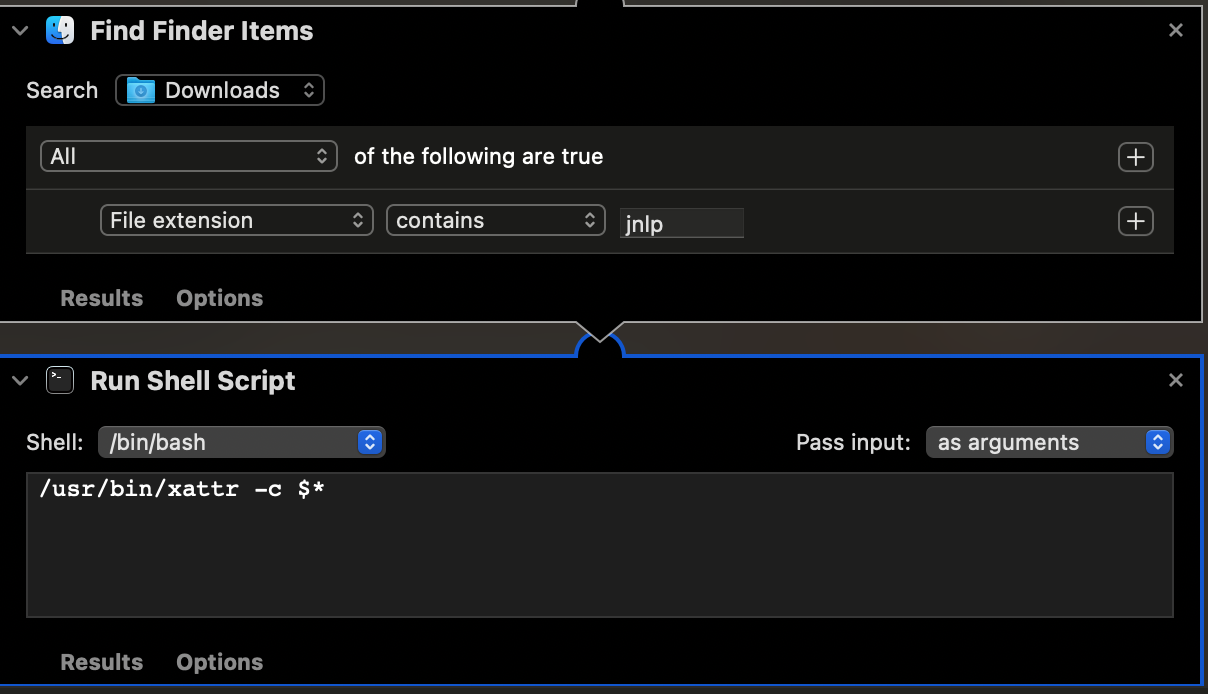Add a rule after File extension row
The width and height of the screenshot is (1208, 694).
coord(1135,221)
